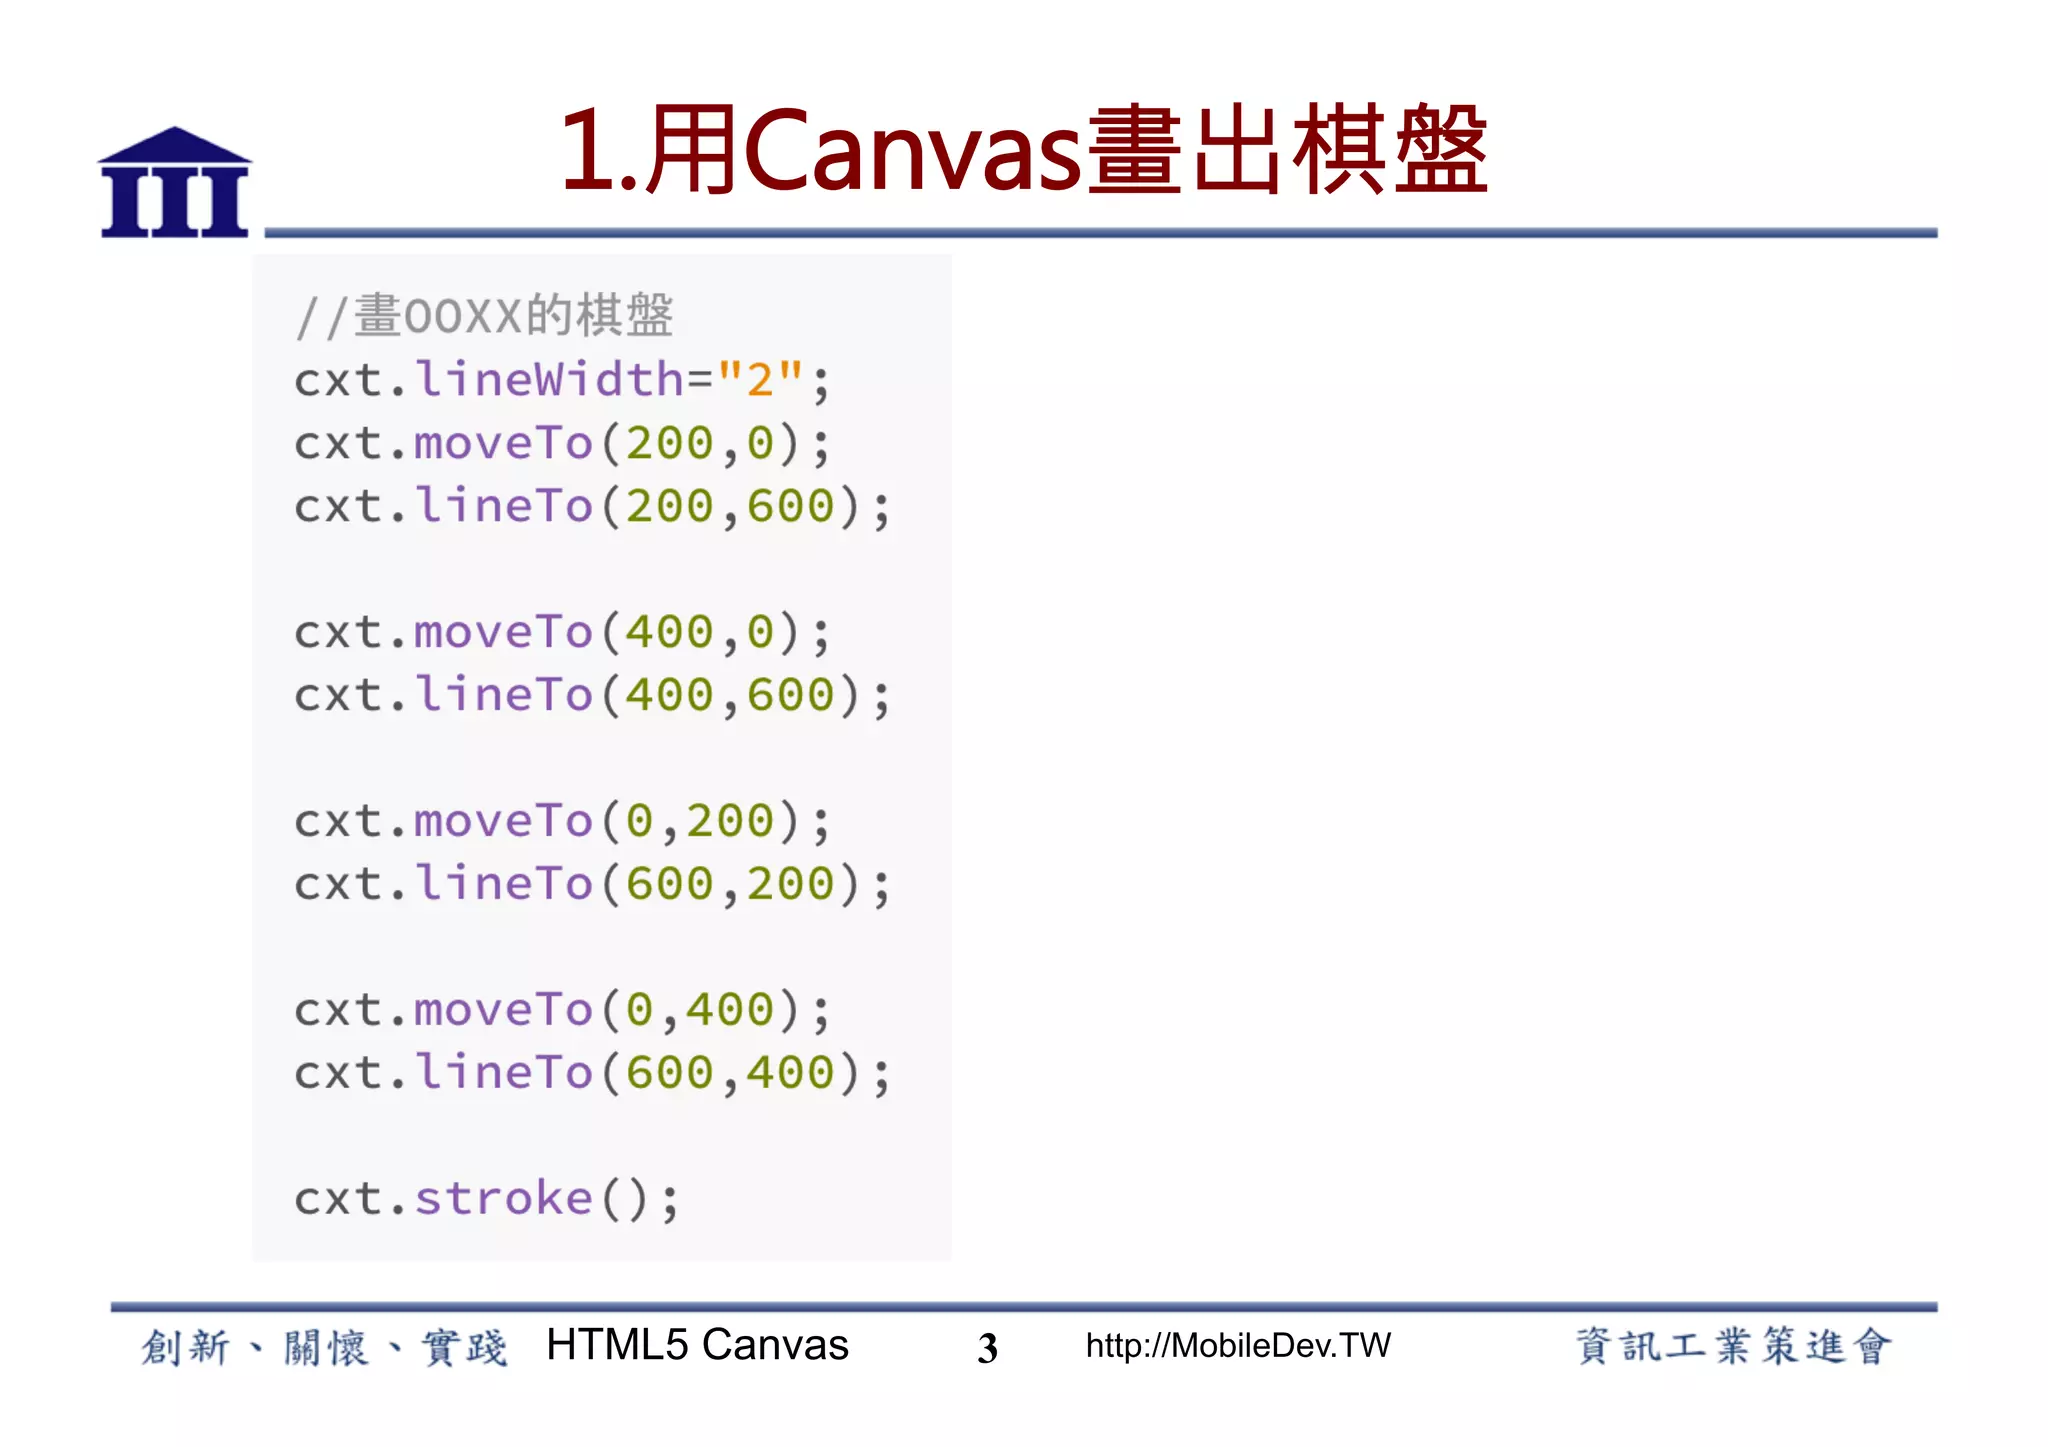Select the code line cxt.lineWidth="2";

pyautogui.click(x=562, y=380)
